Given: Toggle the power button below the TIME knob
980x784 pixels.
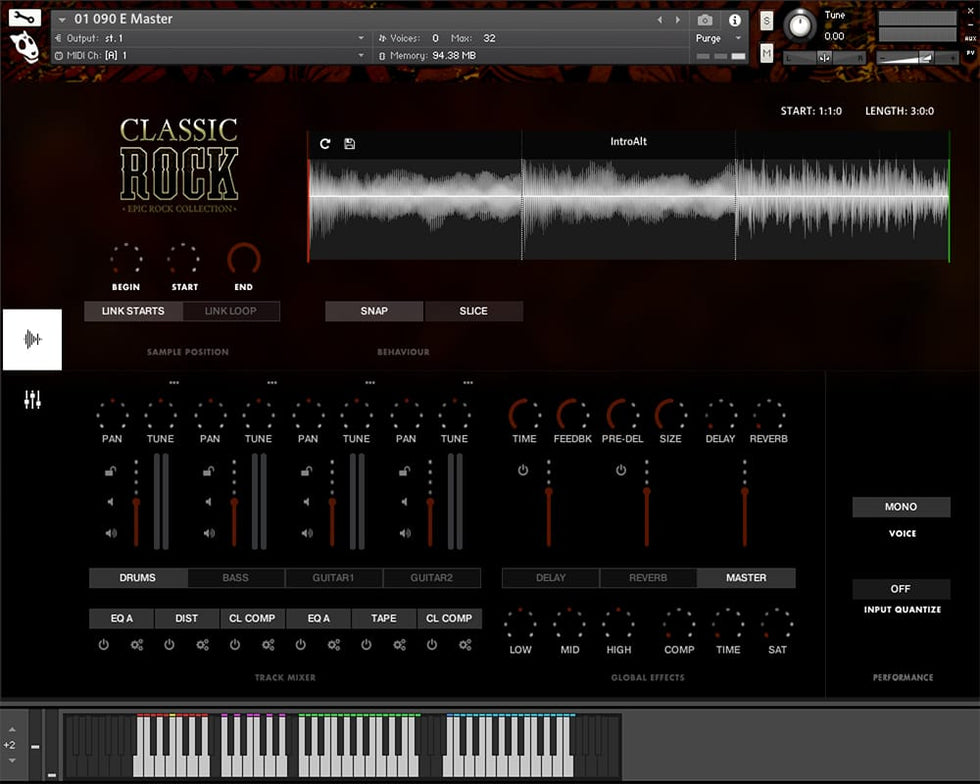Looking at the screenshot, I should tap(523, 470).
